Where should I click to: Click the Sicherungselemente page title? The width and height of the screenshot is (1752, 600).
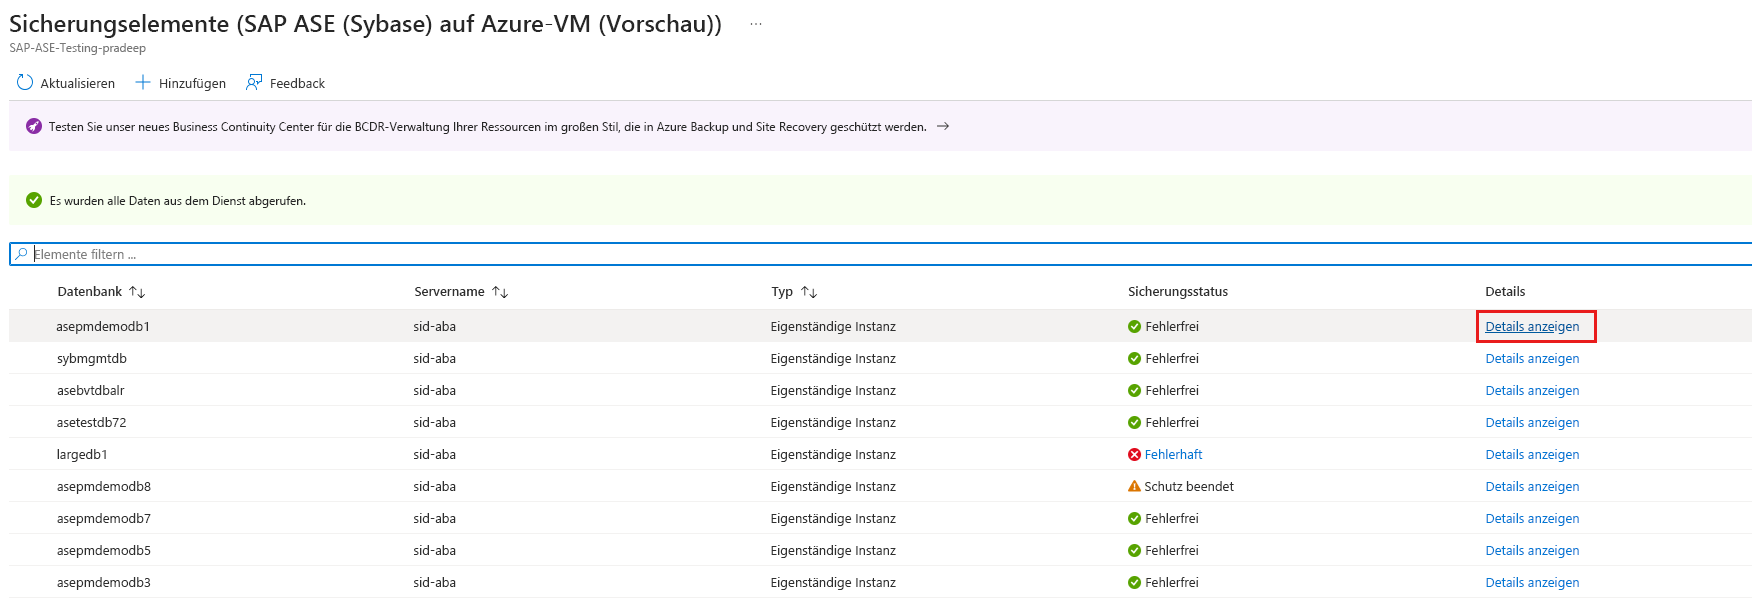365,24
